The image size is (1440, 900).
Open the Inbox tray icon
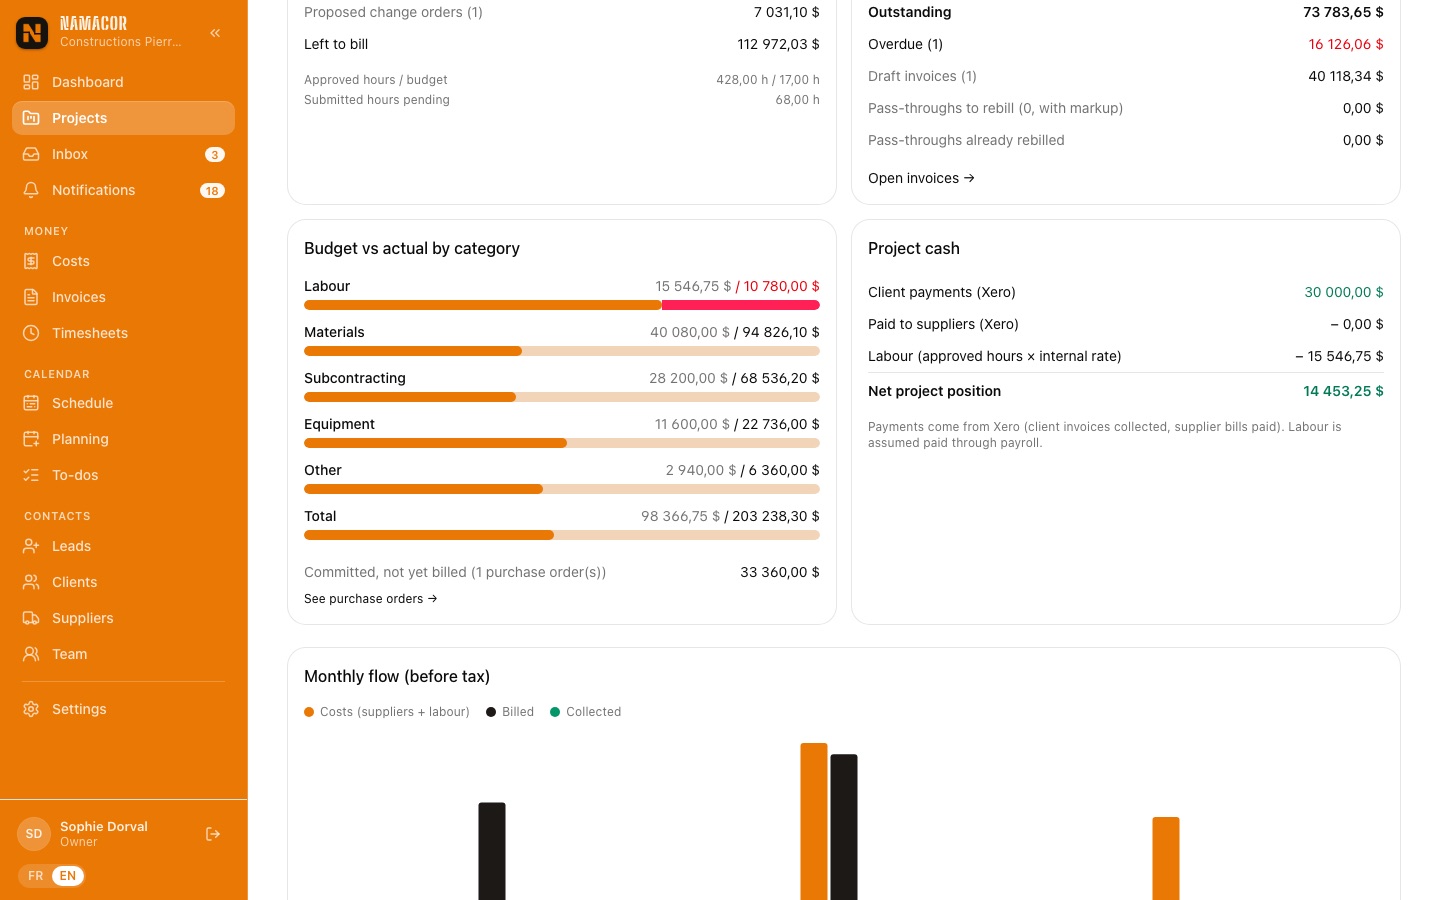[x=31, y=154]
